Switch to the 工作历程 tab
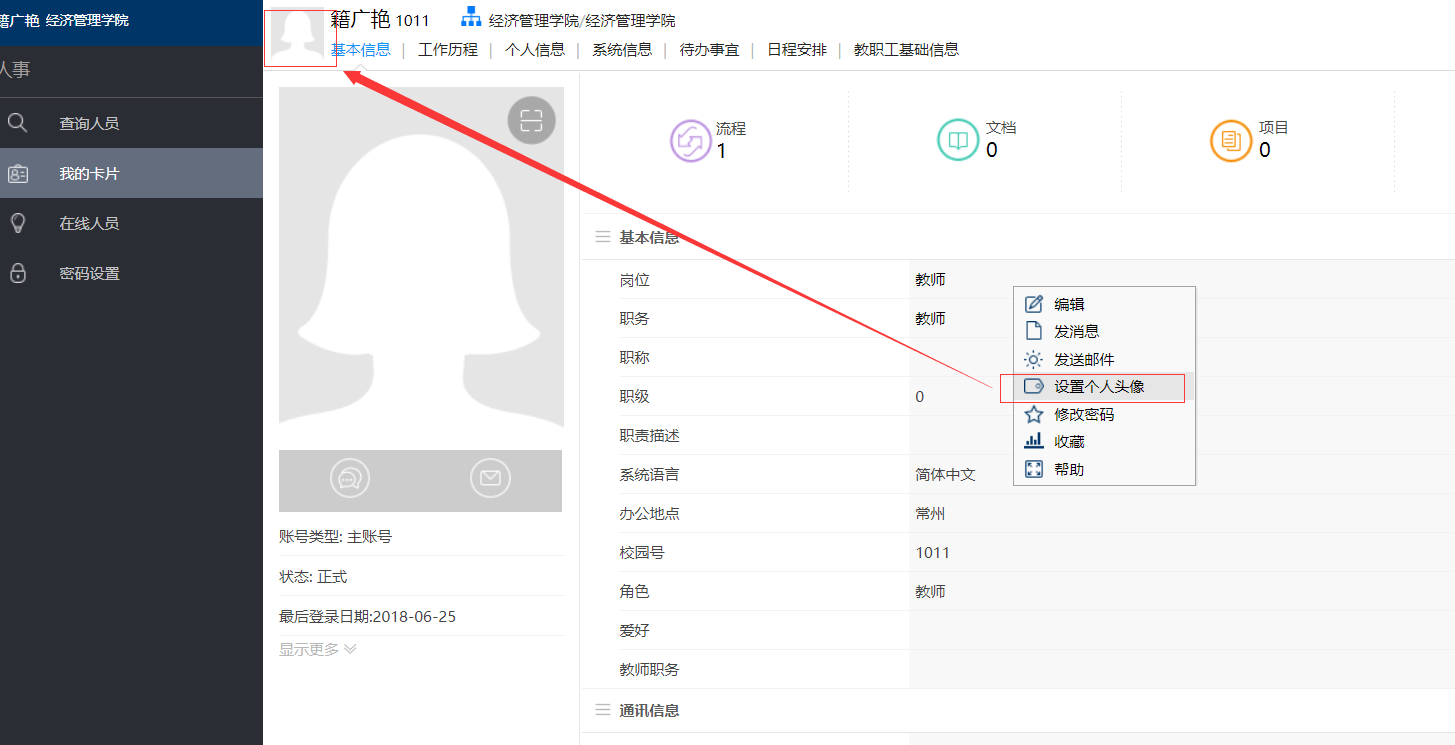Image resolution: width=1455 pixels, height=745 pixels. coord(447,49)
